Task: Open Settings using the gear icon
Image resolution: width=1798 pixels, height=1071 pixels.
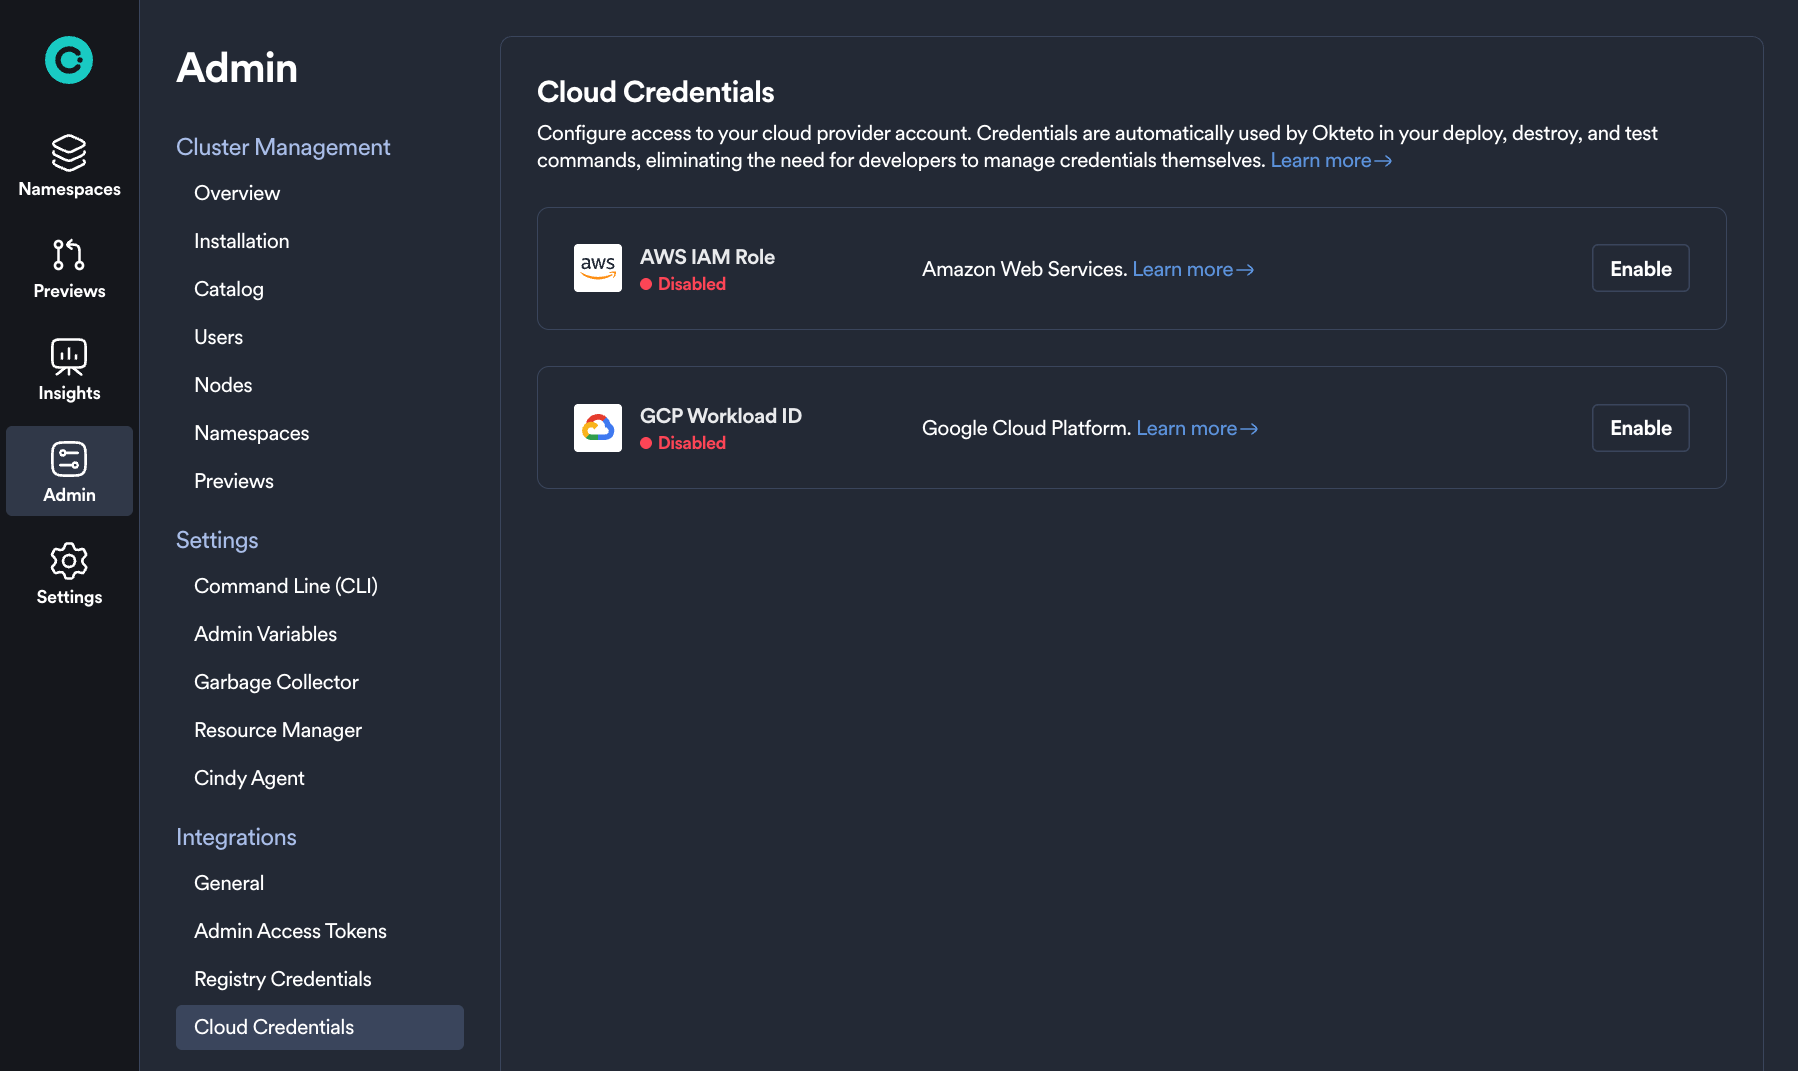Action: 68,573
